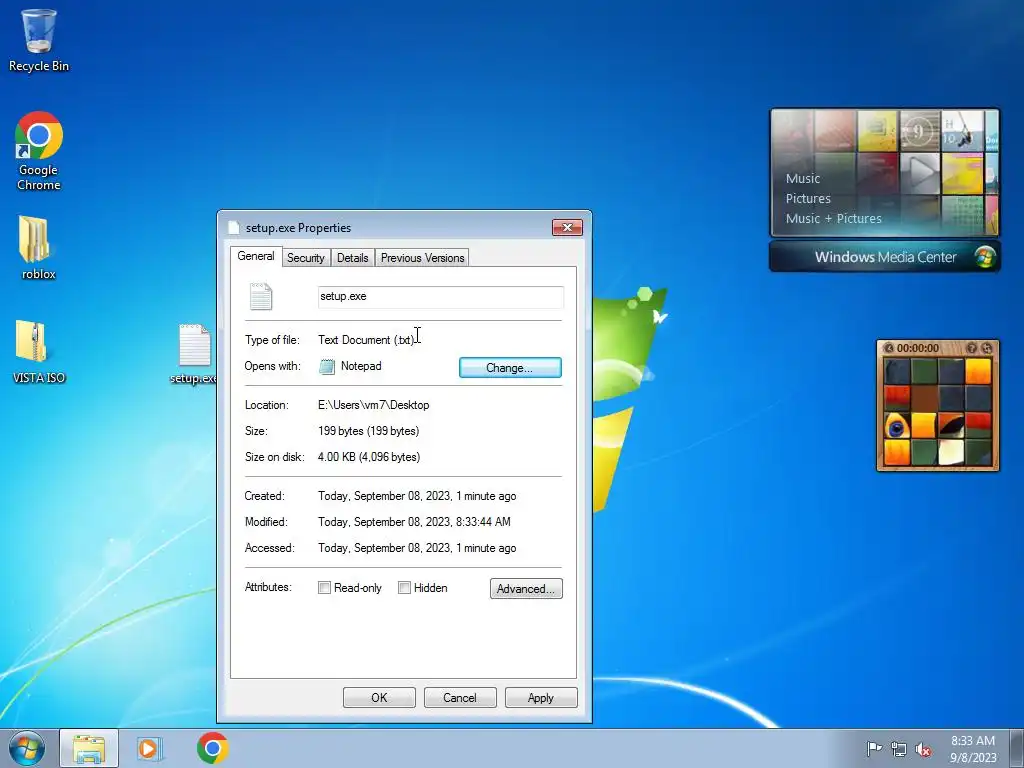Click the toucan eye puzzle tile
1024x768 pixels.
pyautogui.click(x=897, y=426)
